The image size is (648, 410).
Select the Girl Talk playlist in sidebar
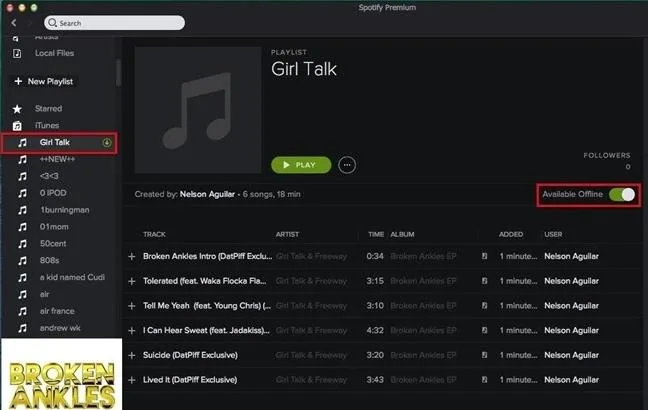[x=59, y=143]
